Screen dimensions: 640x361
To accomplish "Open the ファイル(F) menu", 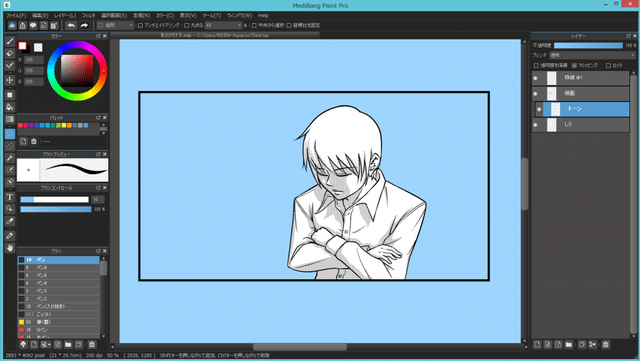I will [16, 16].
